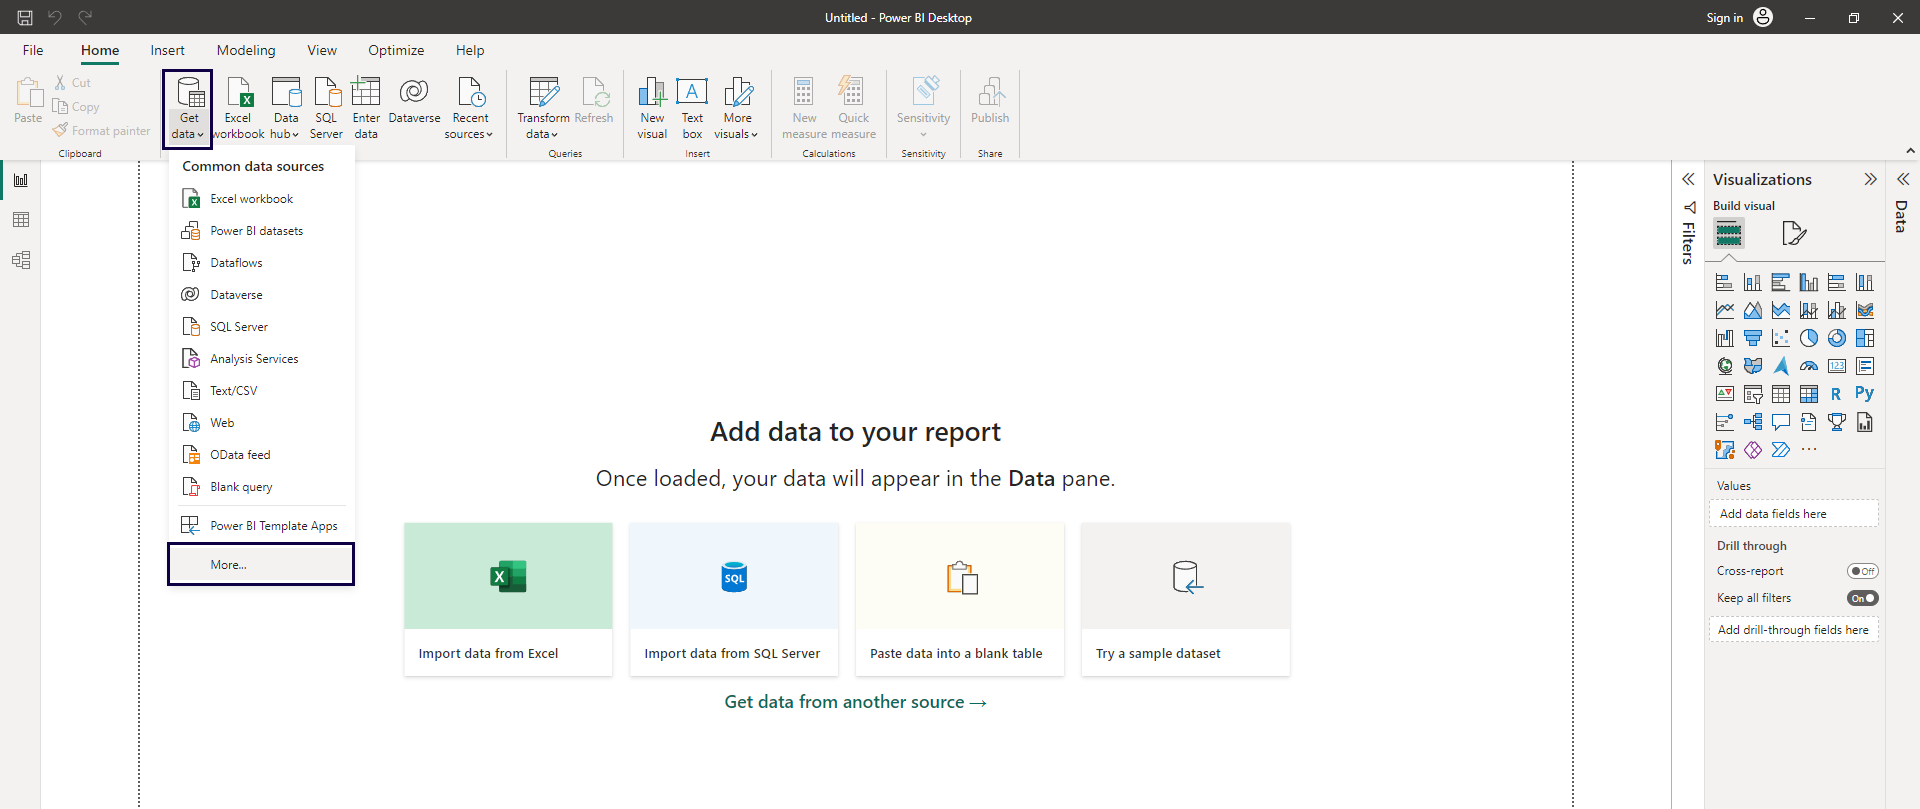Select Blank query in the menu
Screen dimensions: 1920x809
(x=261, y=487)
